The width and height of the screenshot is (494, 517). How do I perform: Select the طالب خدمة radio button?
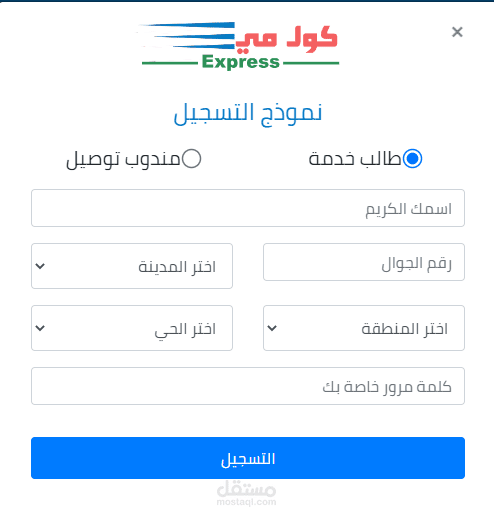[412, 158]
